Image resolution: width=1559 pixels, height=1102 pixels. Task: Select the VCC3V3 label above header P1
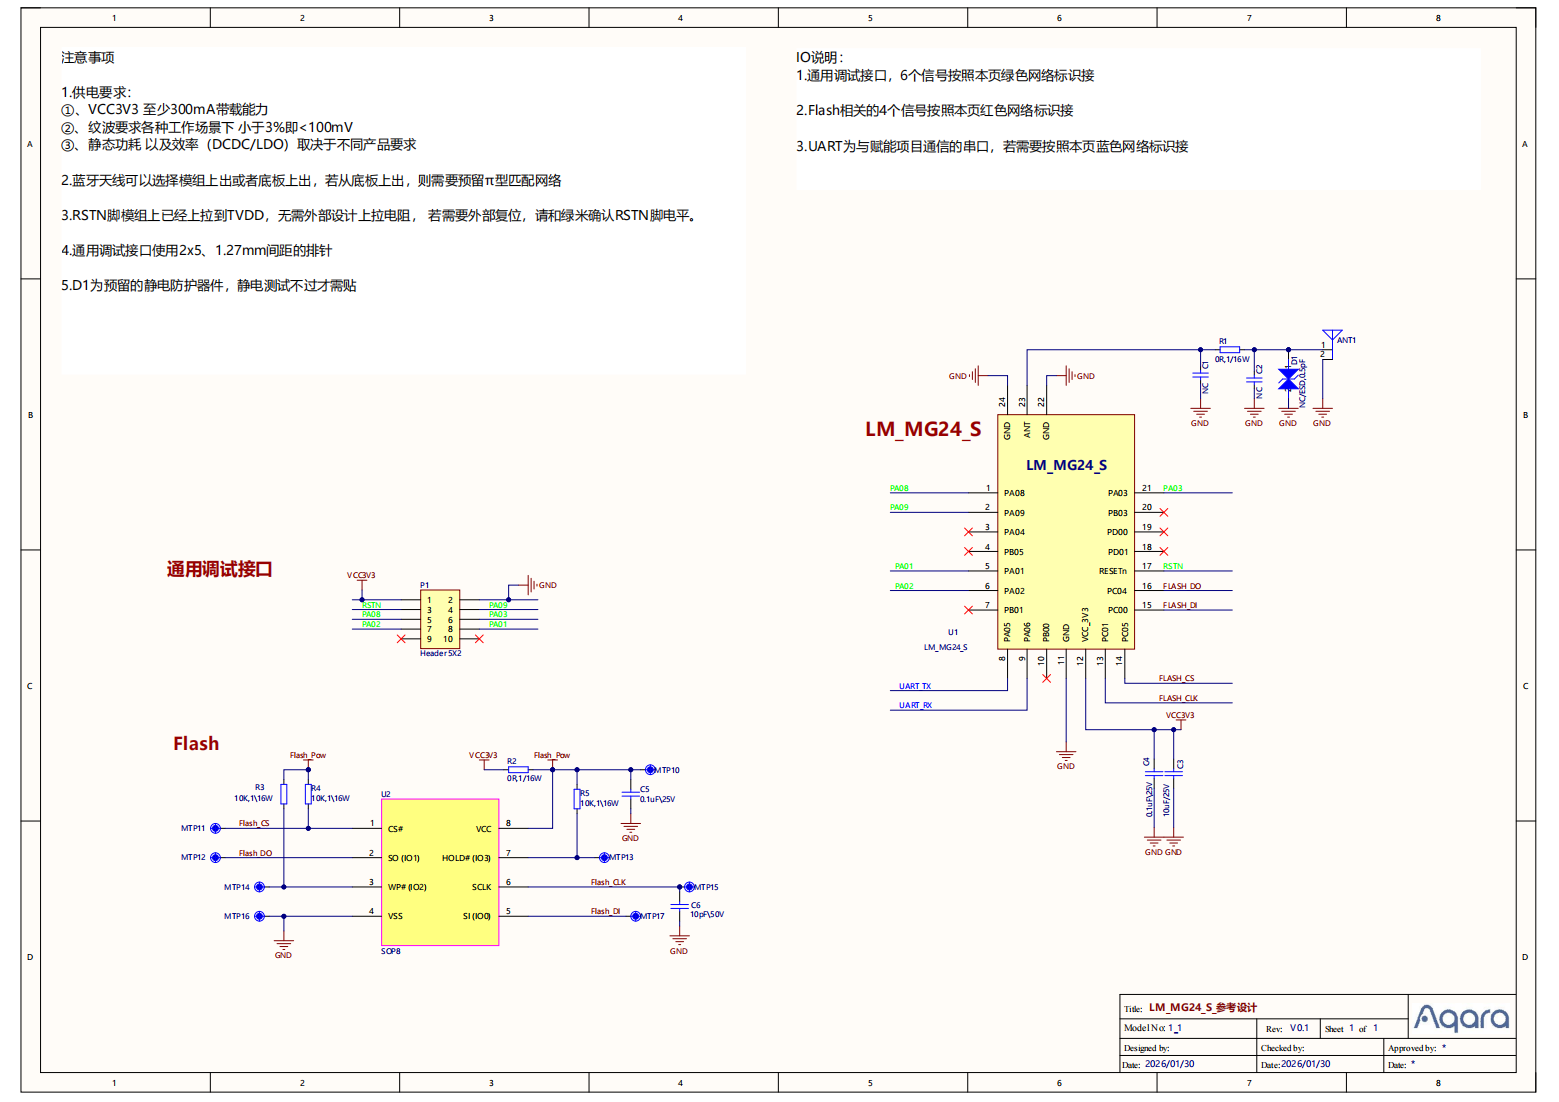[361, 575]
